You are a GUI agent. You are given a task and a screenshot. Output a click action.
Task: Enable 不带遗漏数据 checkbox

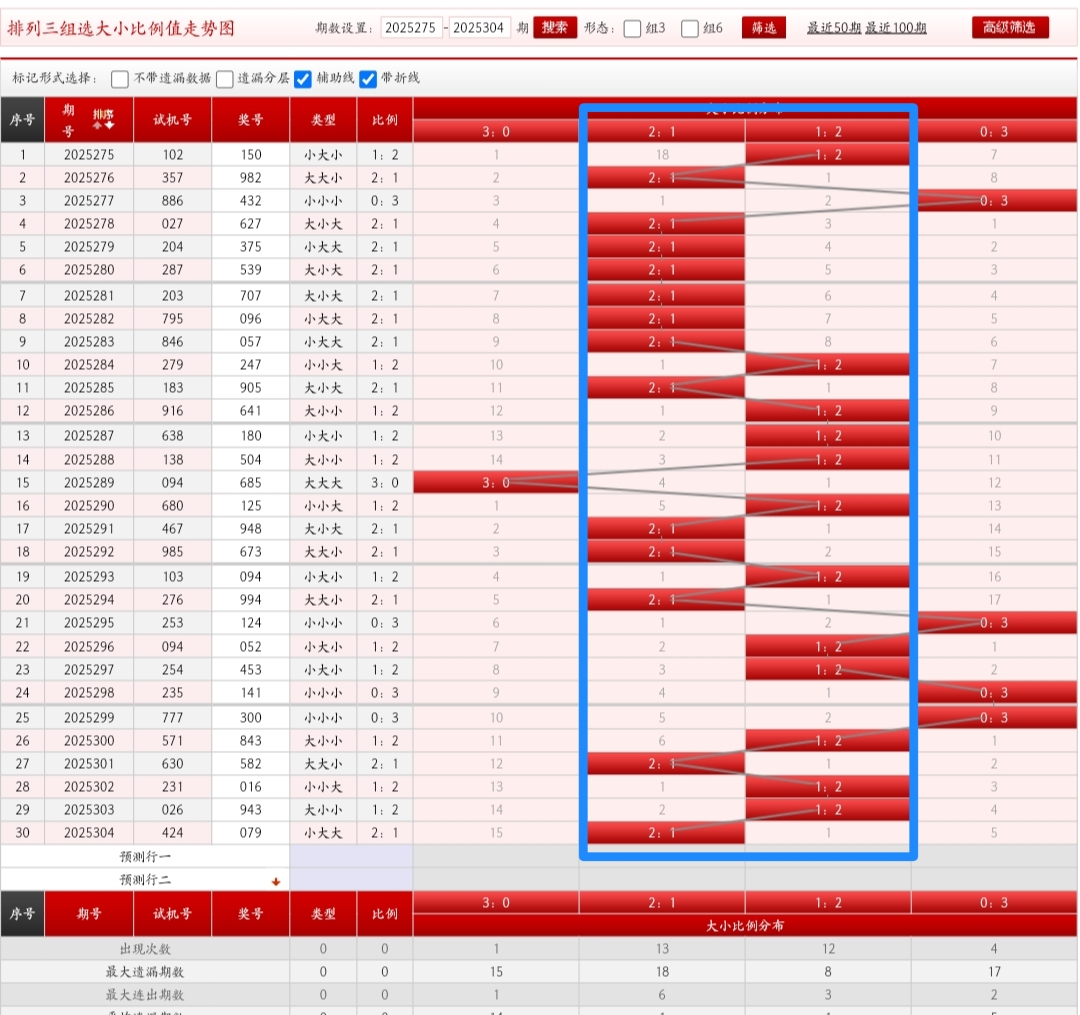[120, 79]
